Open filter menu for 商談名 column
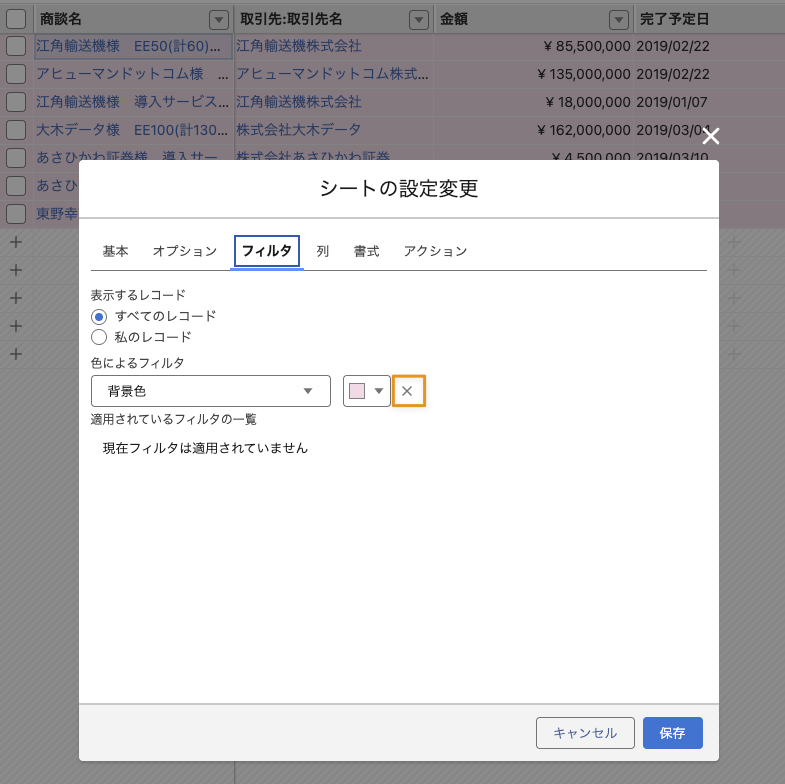Image resolution: width=785 pixels, height=784 pixels. pyautogui.click(x=218, y=19)
